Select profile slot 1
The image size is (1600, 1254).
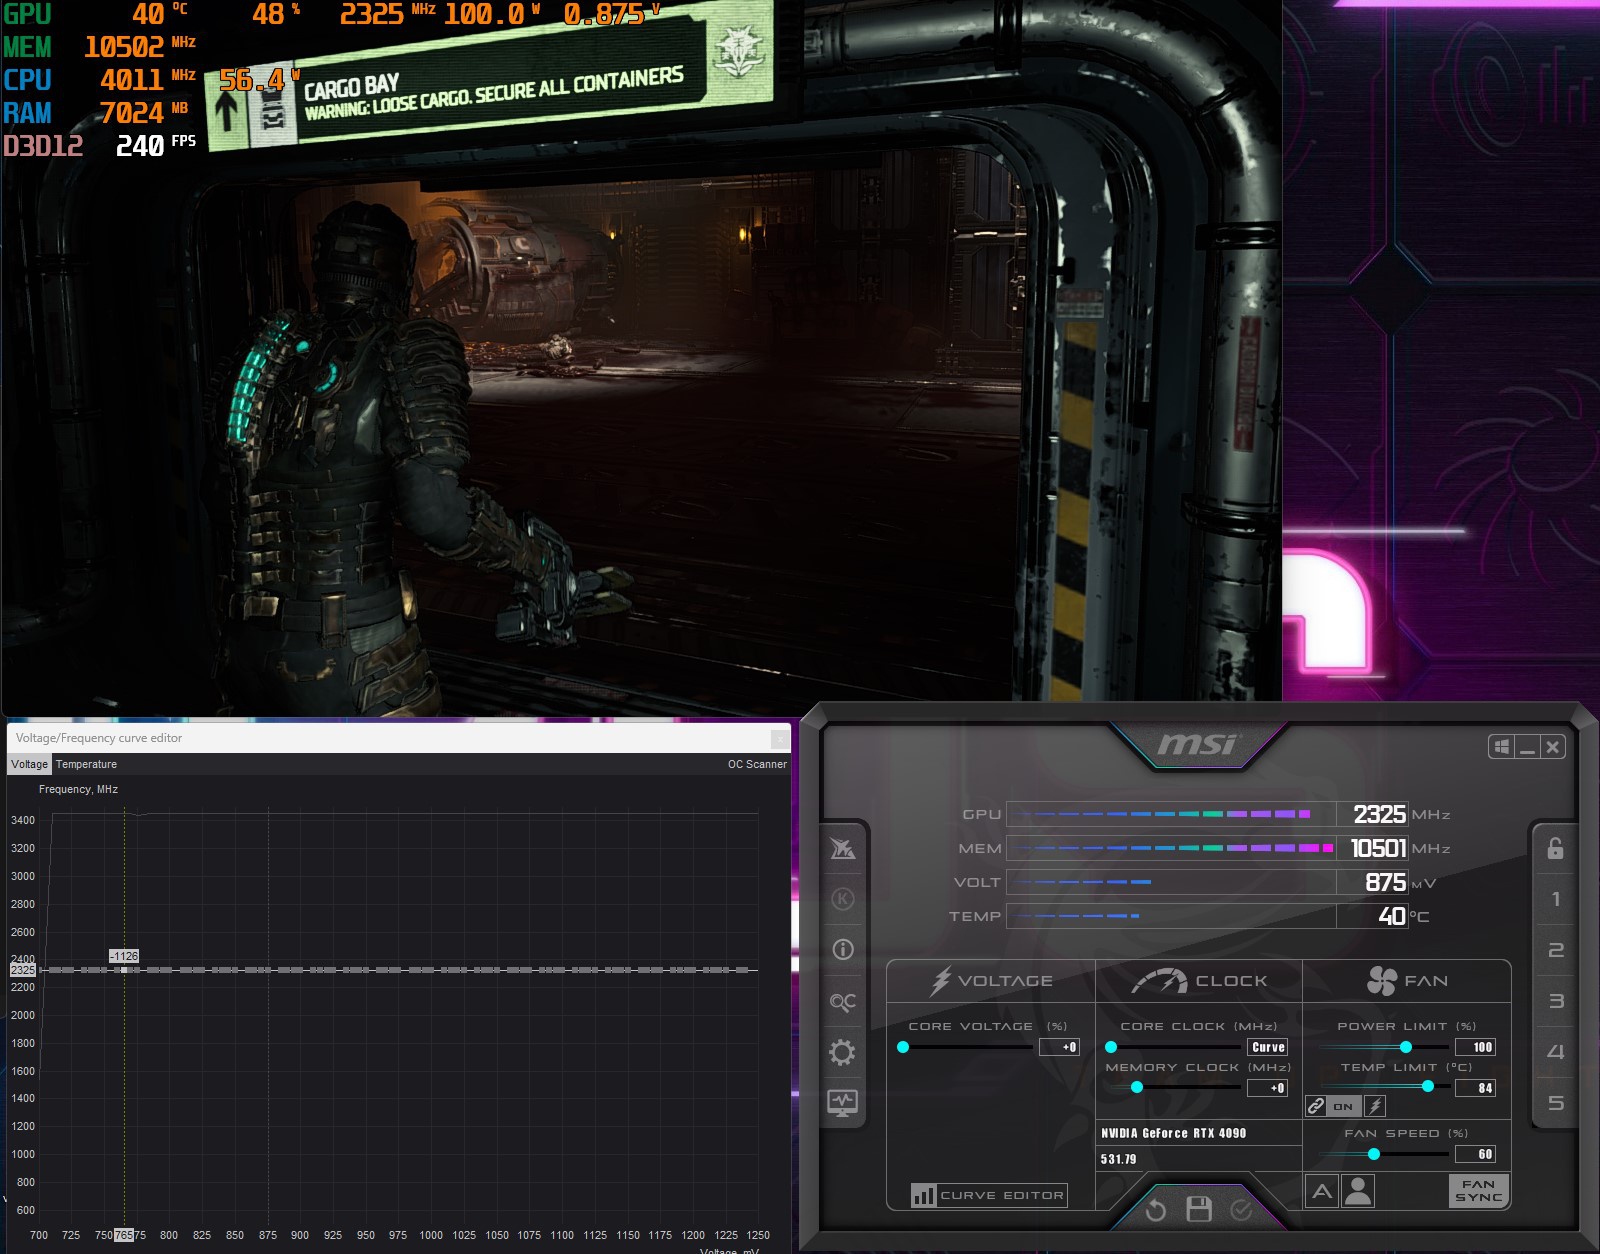(x=1555, y=899)
